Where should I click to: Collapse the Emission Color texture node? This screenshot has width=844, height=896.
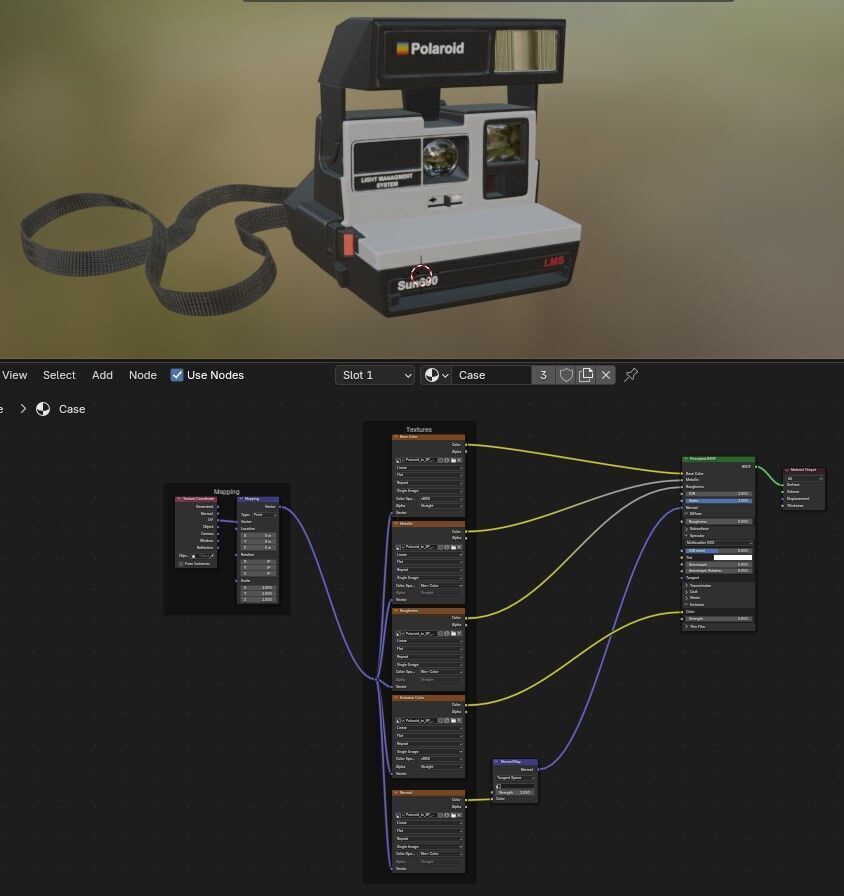coord(396,698)
